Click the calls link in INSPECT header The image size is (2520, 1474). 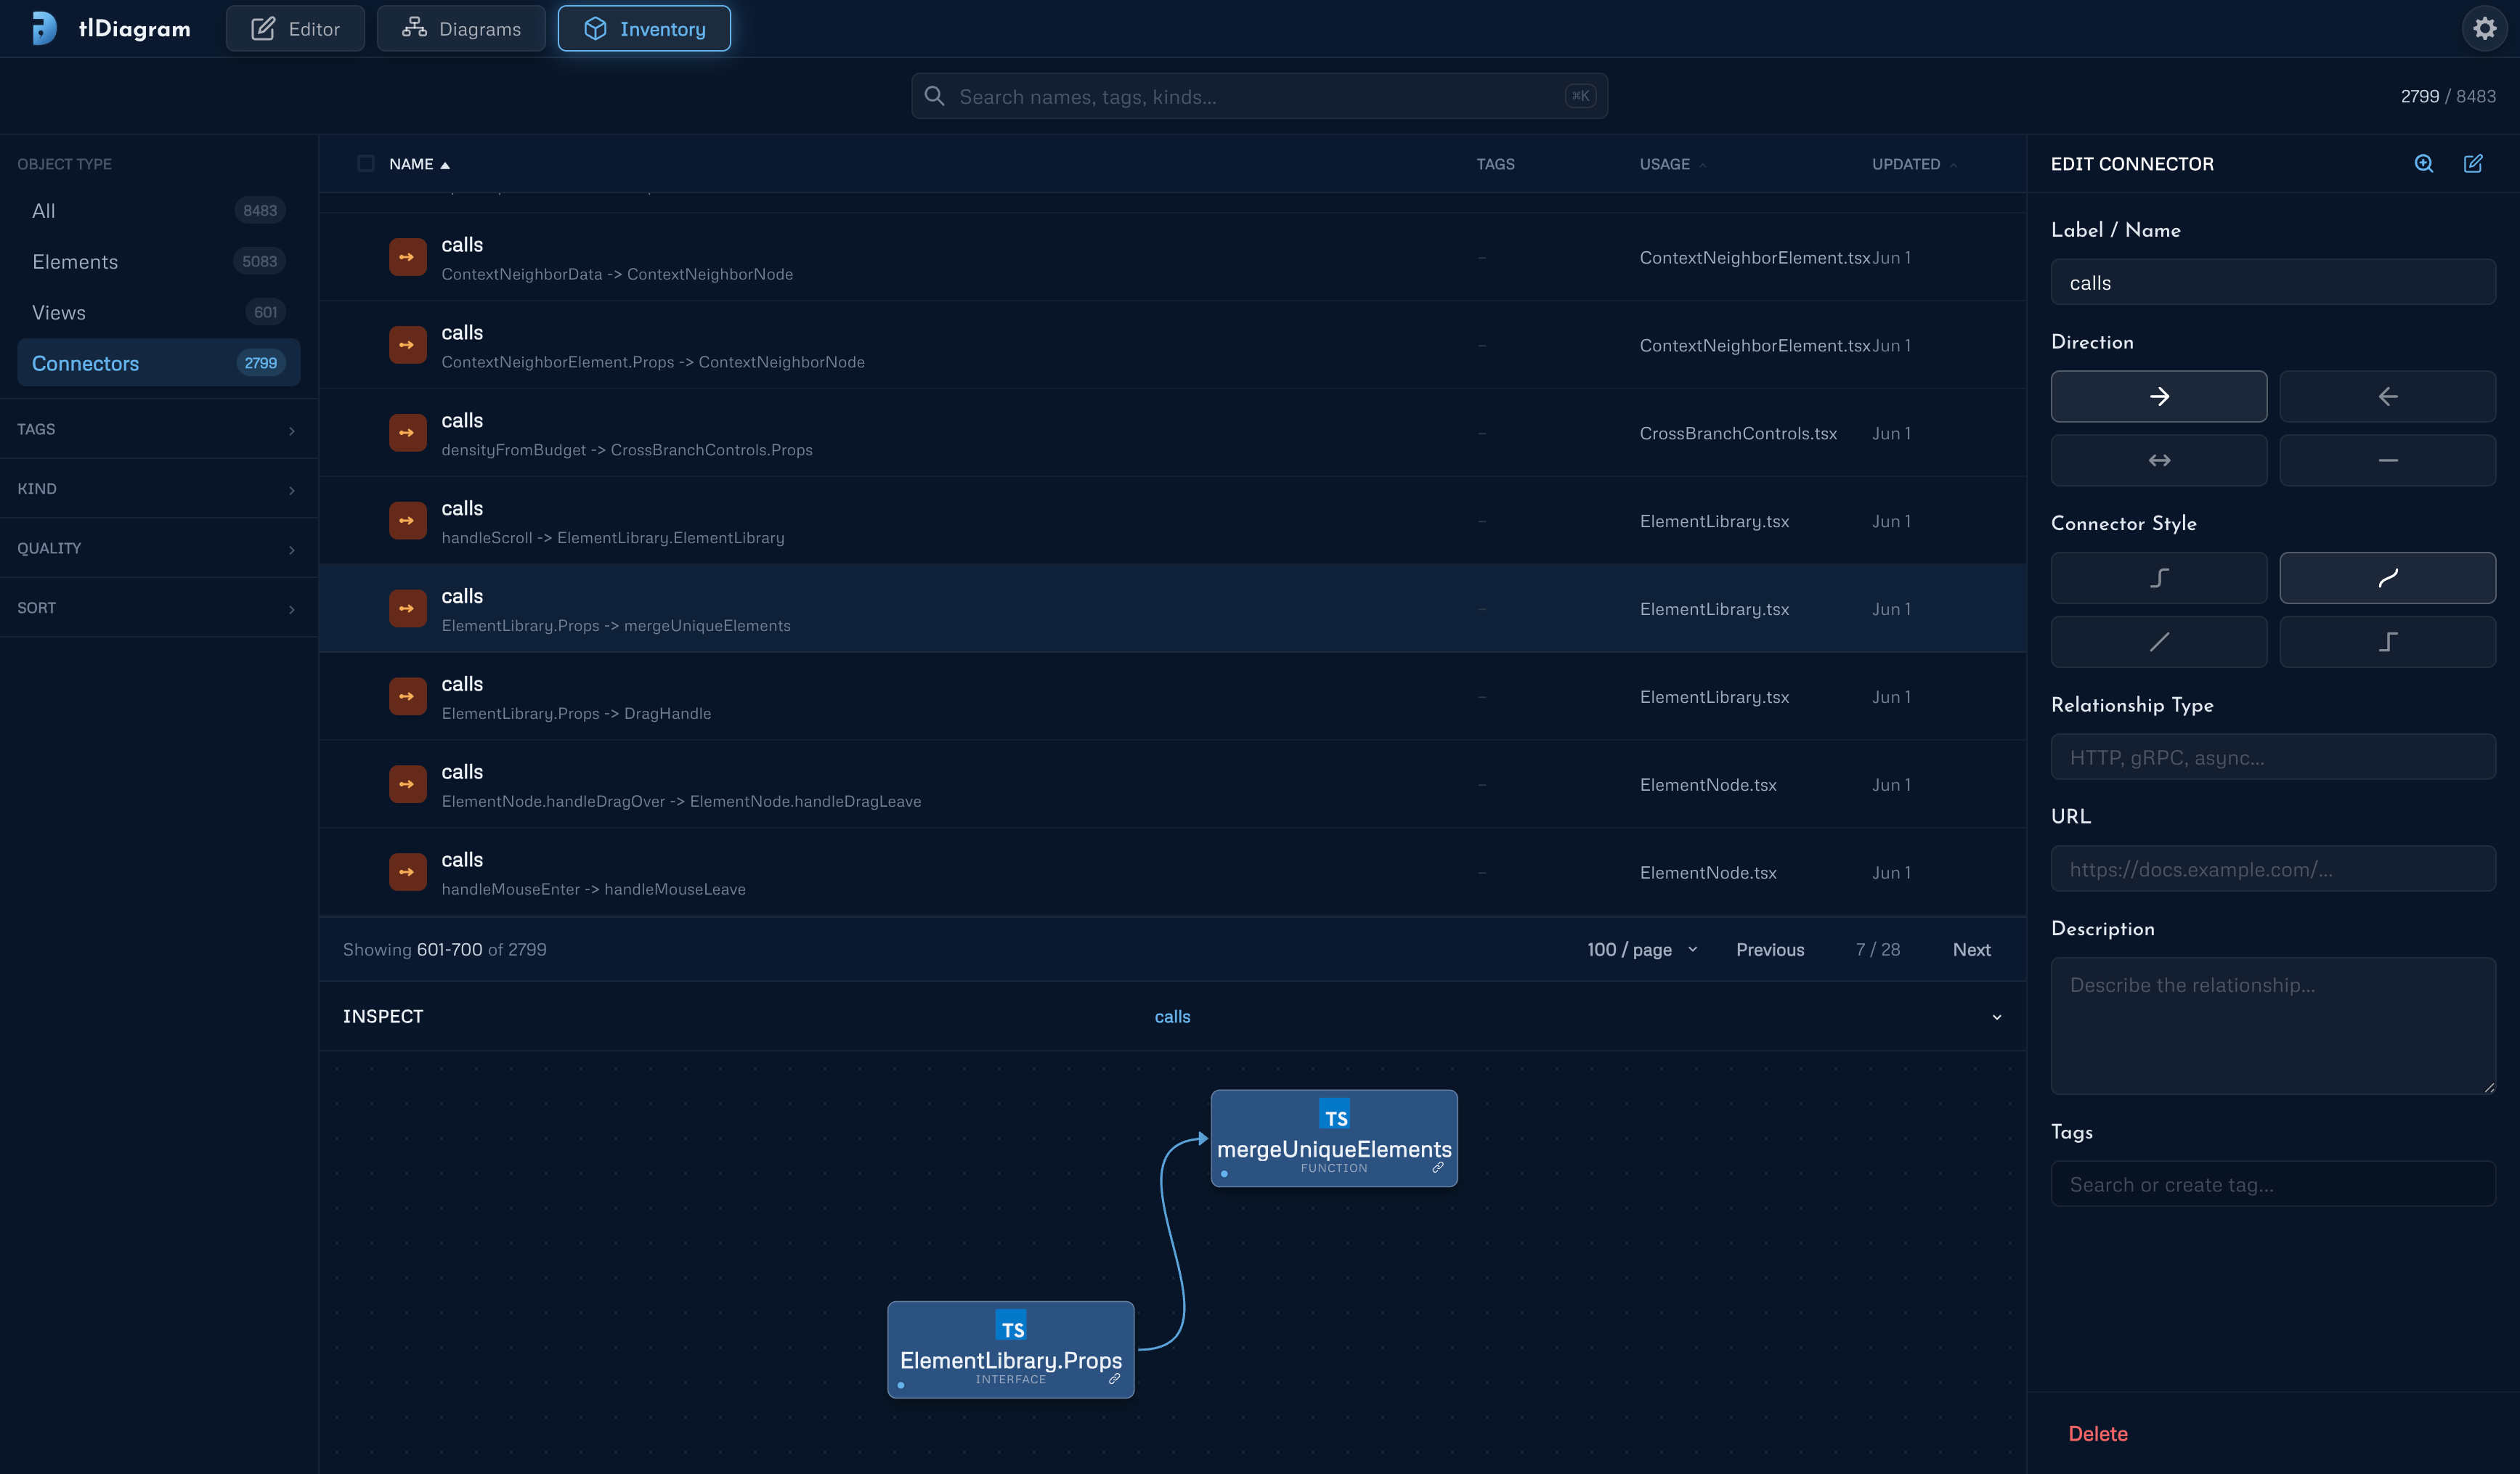pos(1172,1017)
